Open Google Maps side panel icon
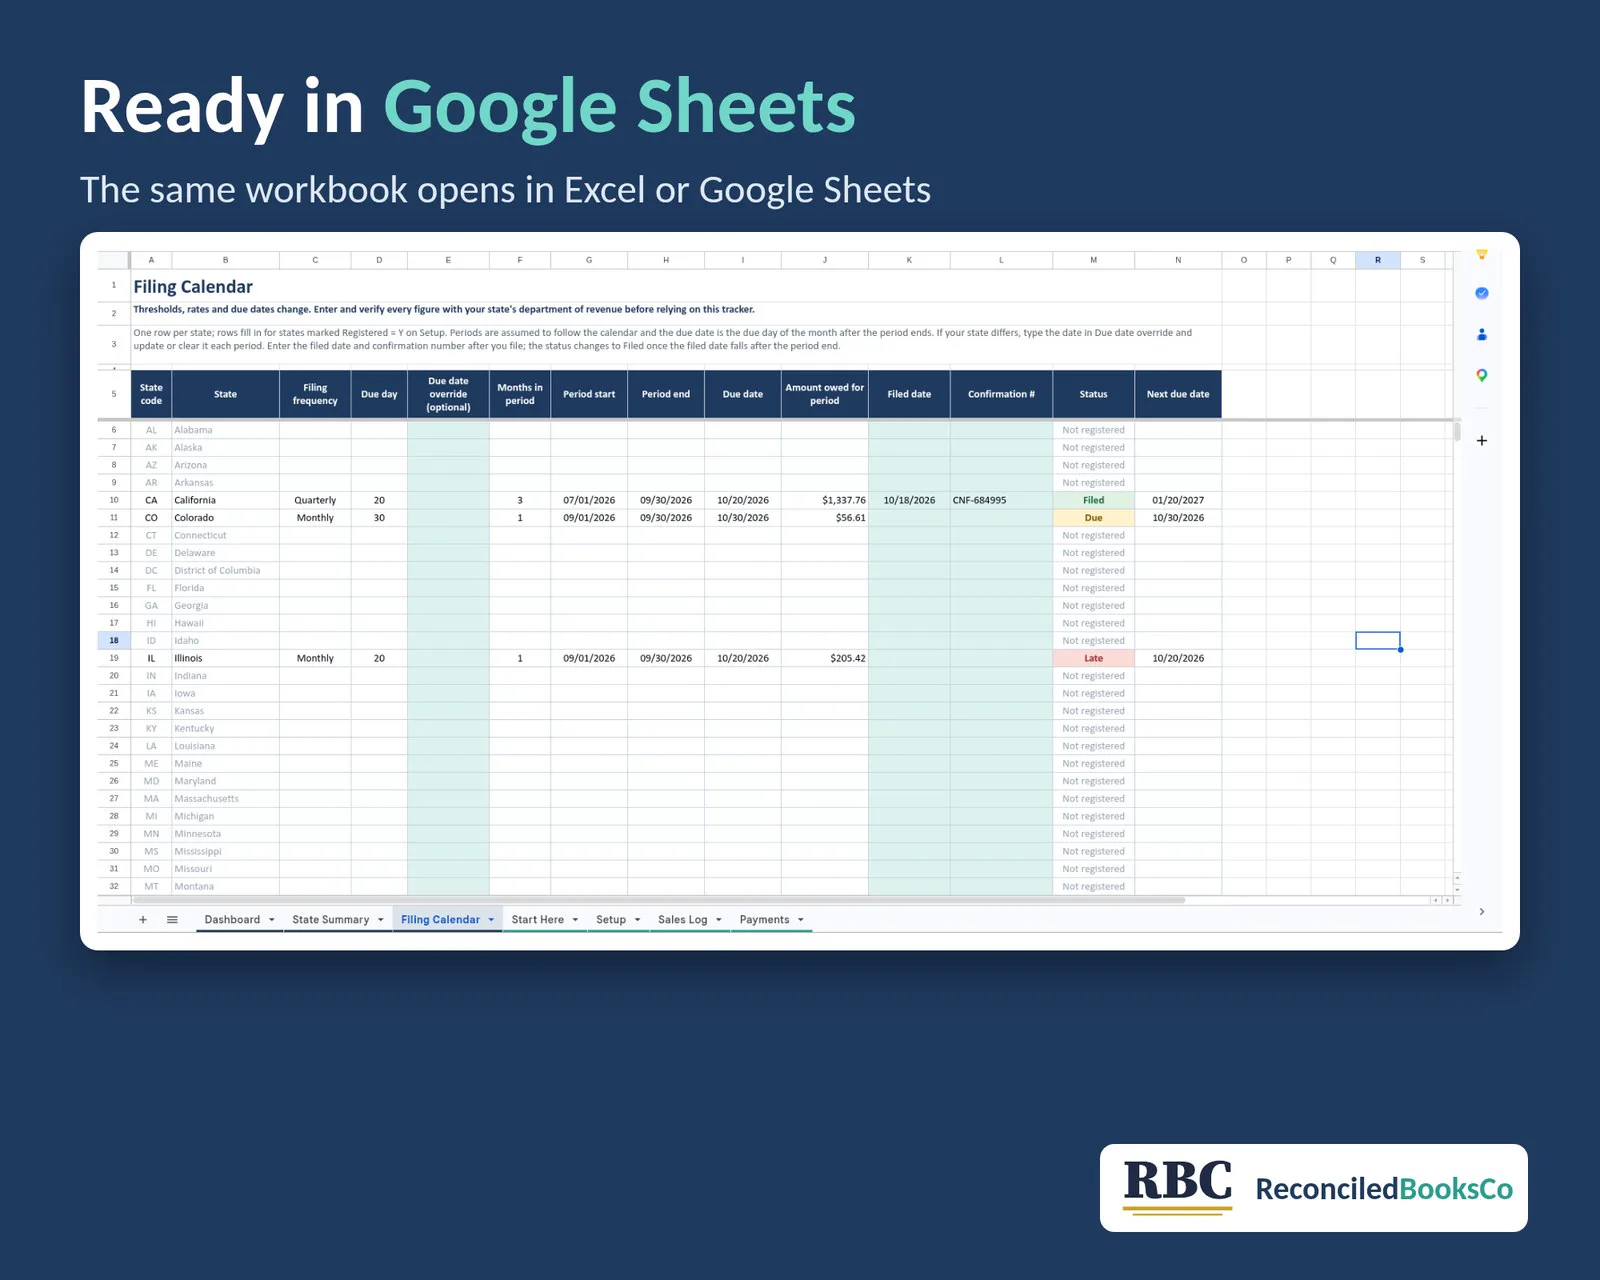 point(1481,376)
